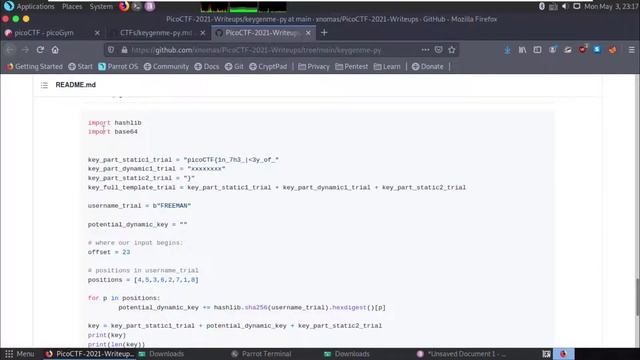640x360 pixels.
Task: Click the Bluetooth icon in the system tray
Action: point(542,7)
